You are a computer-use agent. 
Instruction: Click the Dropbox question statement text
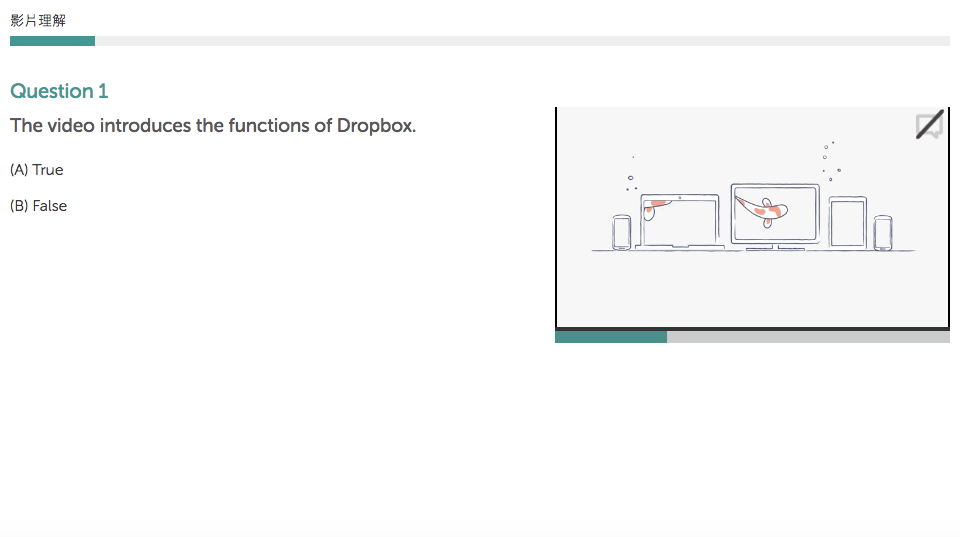212,126
